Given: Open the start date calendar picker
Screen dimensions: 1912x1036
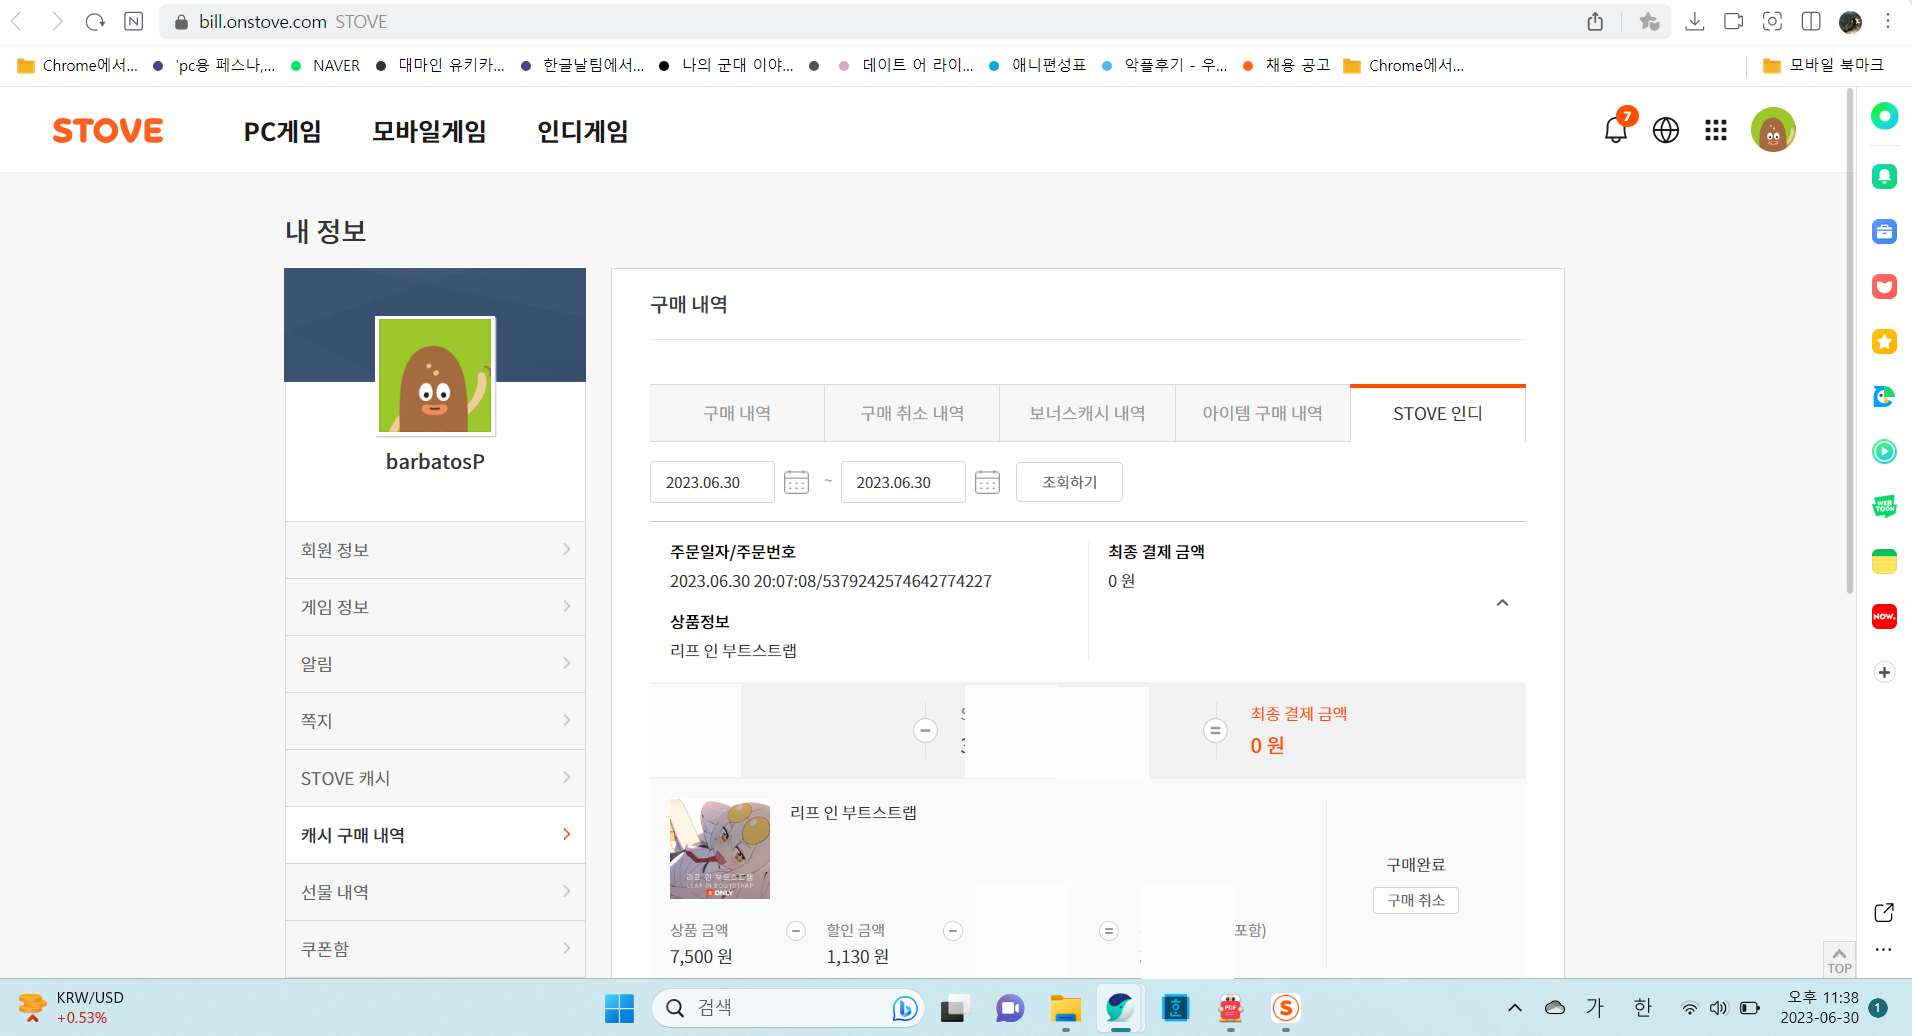Looking at the screenshot, I should [796, 482].
